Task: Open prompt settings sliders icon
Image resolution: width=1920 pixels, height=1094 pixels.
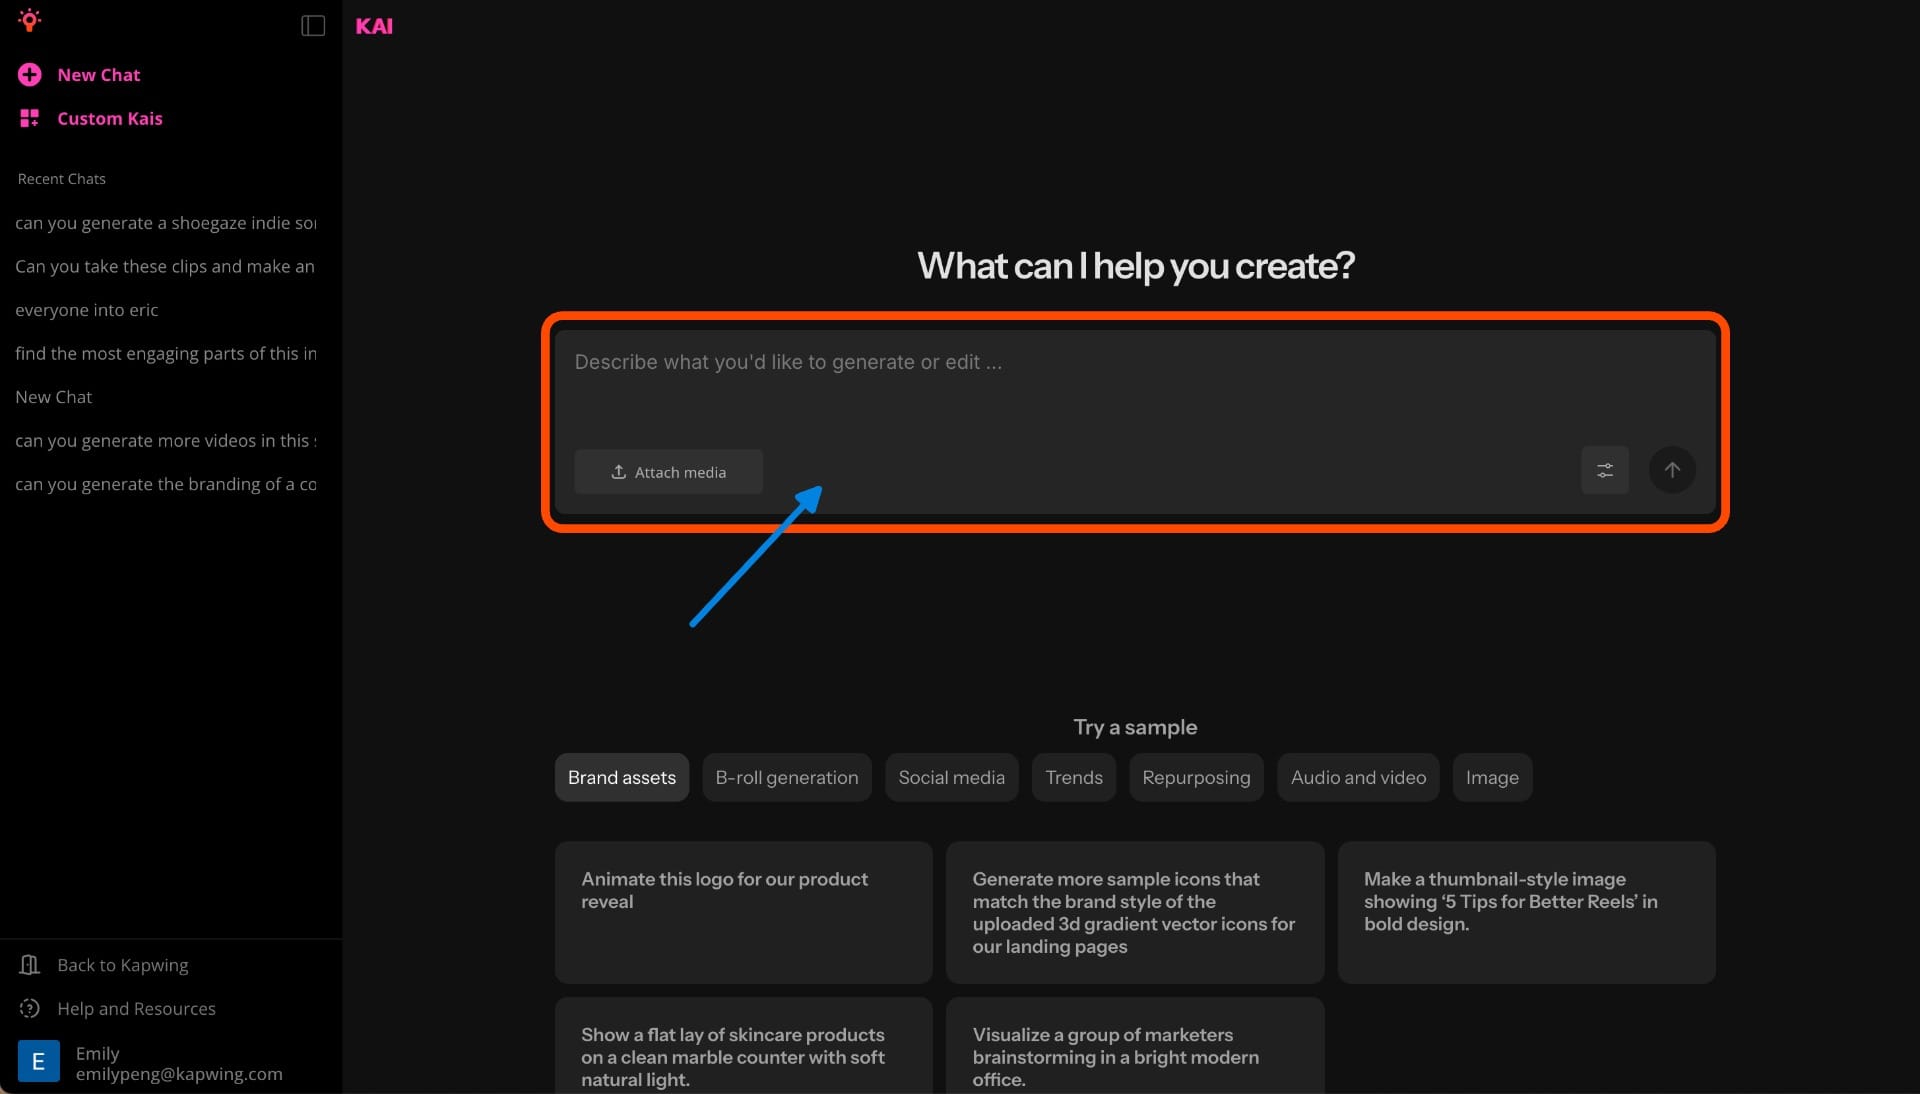Action: 1604,470
